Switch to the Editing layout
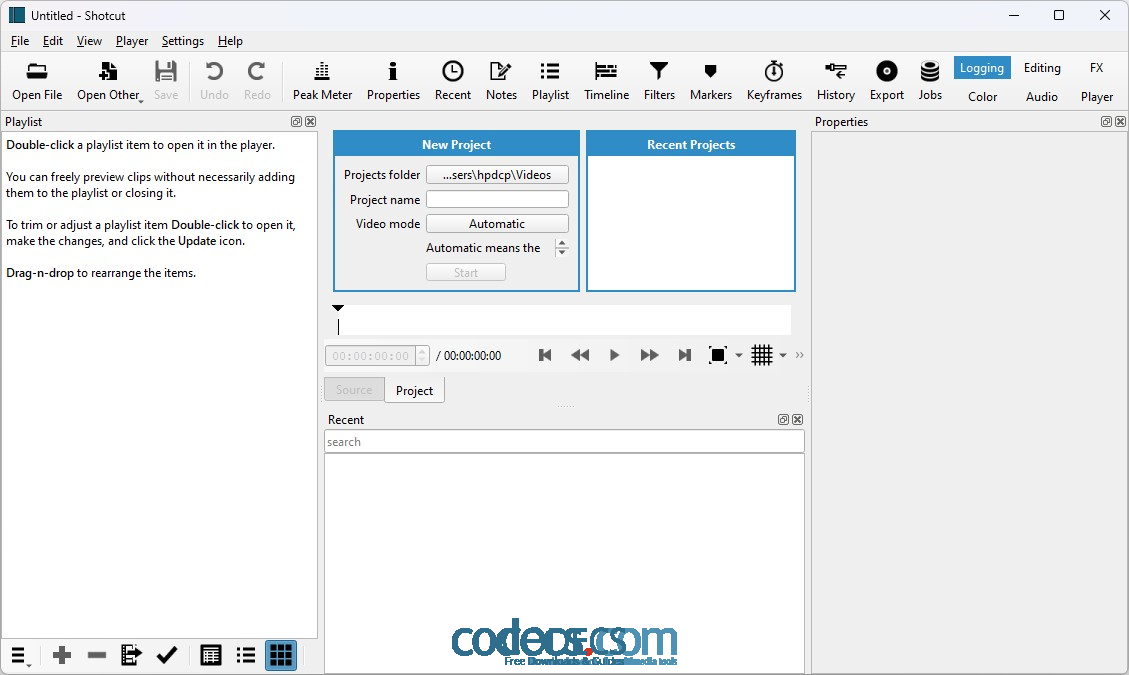1129x675 pixels. pos(1042,68)
